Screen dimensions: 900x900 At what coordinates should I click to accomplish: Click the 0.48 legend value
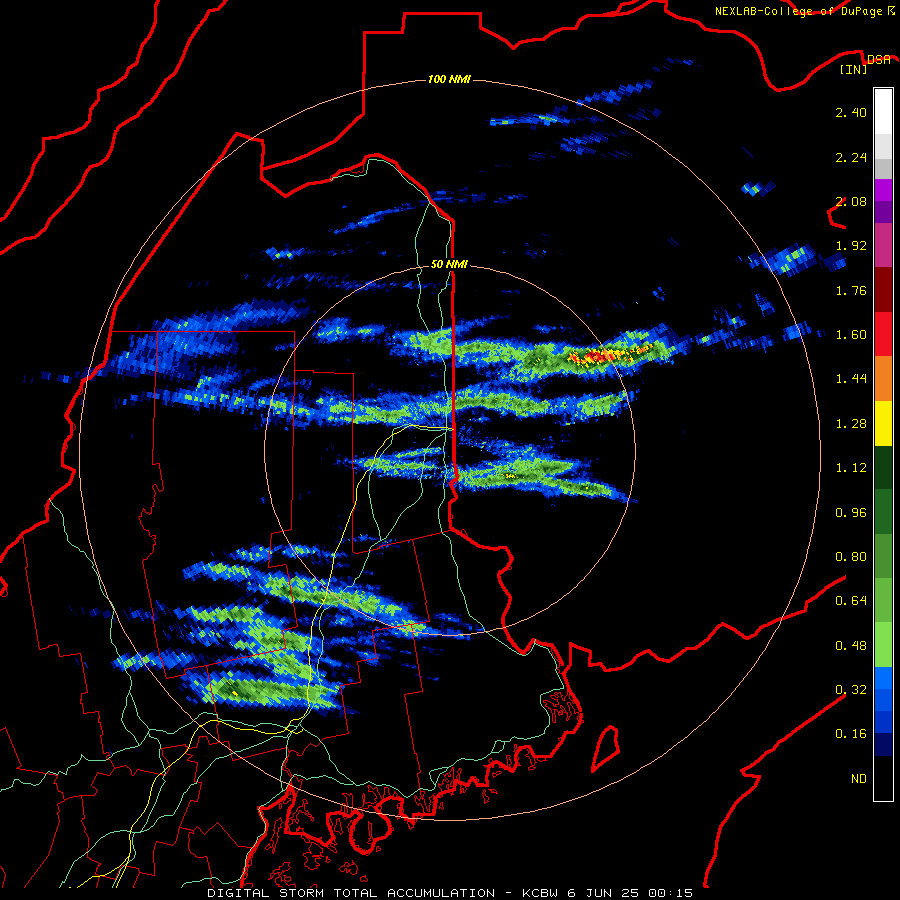(x=851, y=646)
